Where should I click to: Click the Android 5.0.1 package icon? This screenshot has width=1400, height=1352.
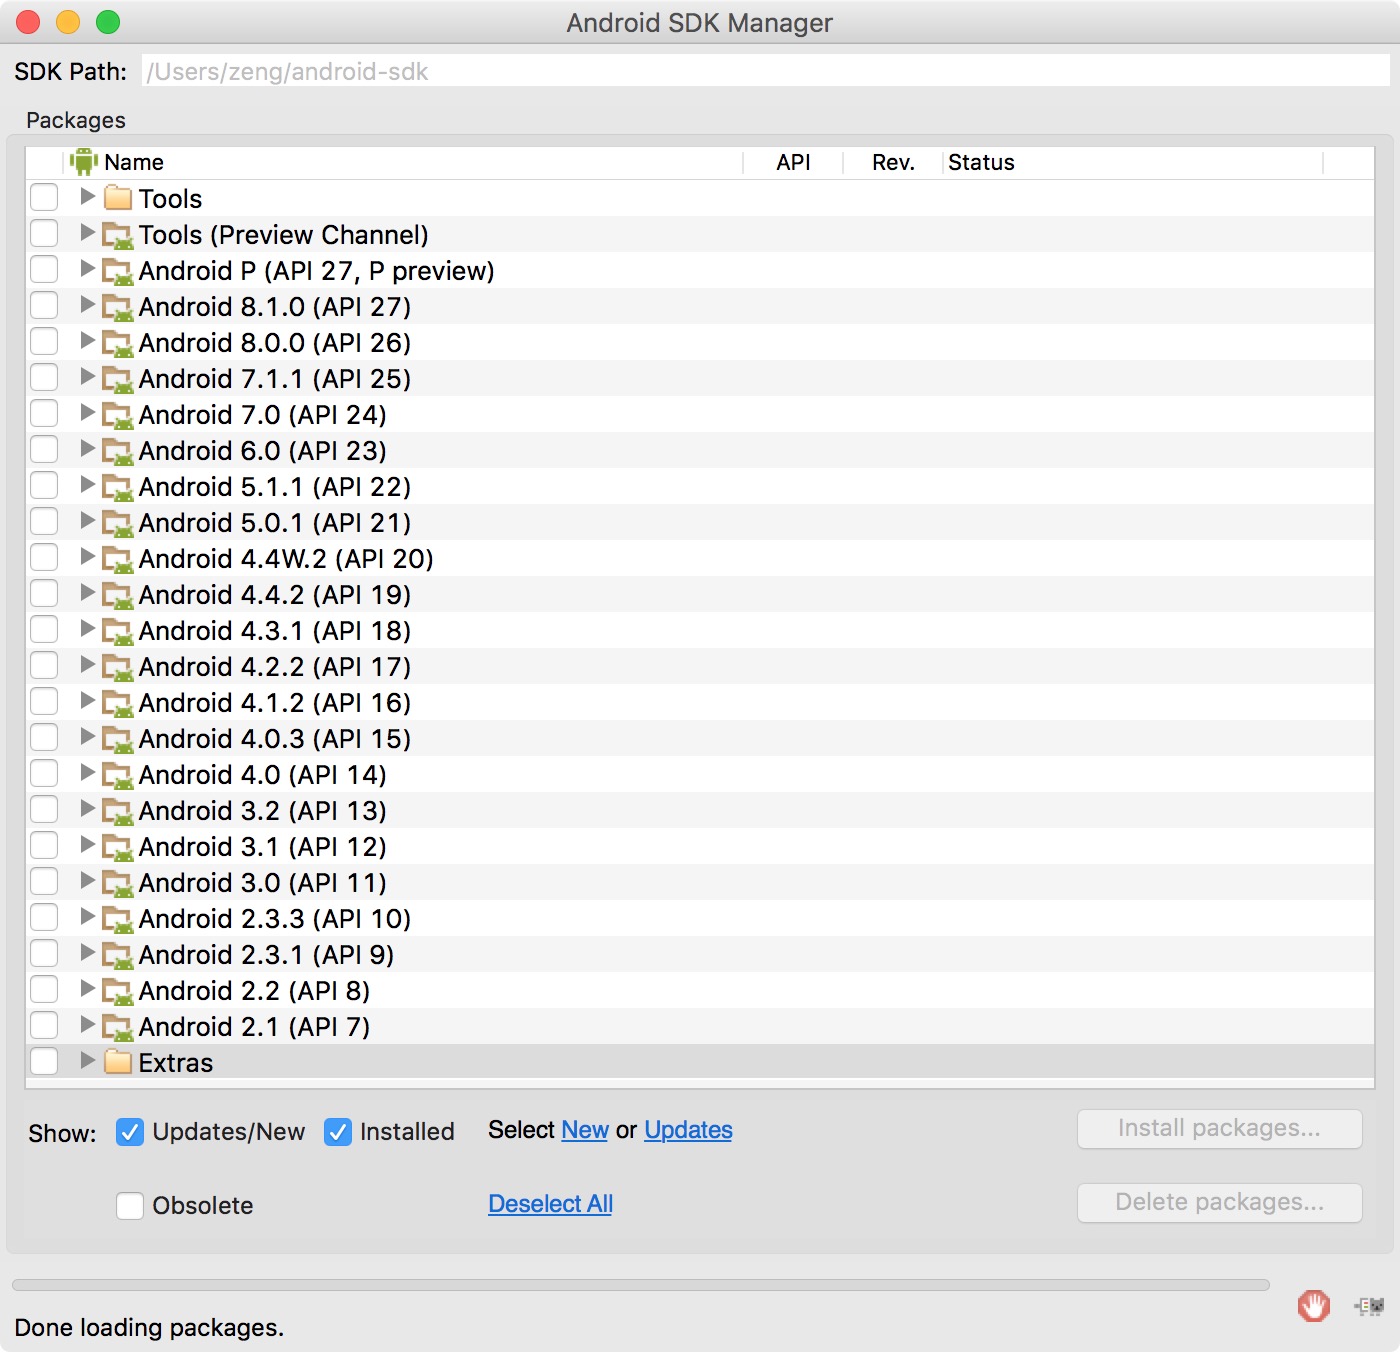coord(118,524)
